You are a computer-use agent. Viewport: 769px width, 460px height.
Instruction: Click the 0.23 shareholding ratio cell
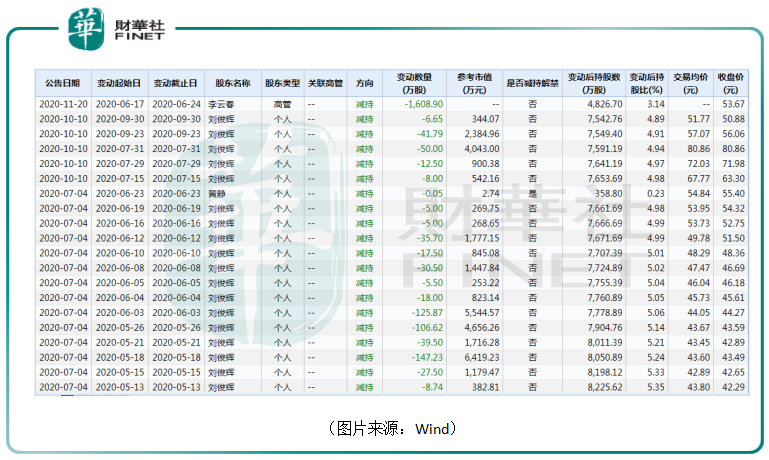[656, 193]
